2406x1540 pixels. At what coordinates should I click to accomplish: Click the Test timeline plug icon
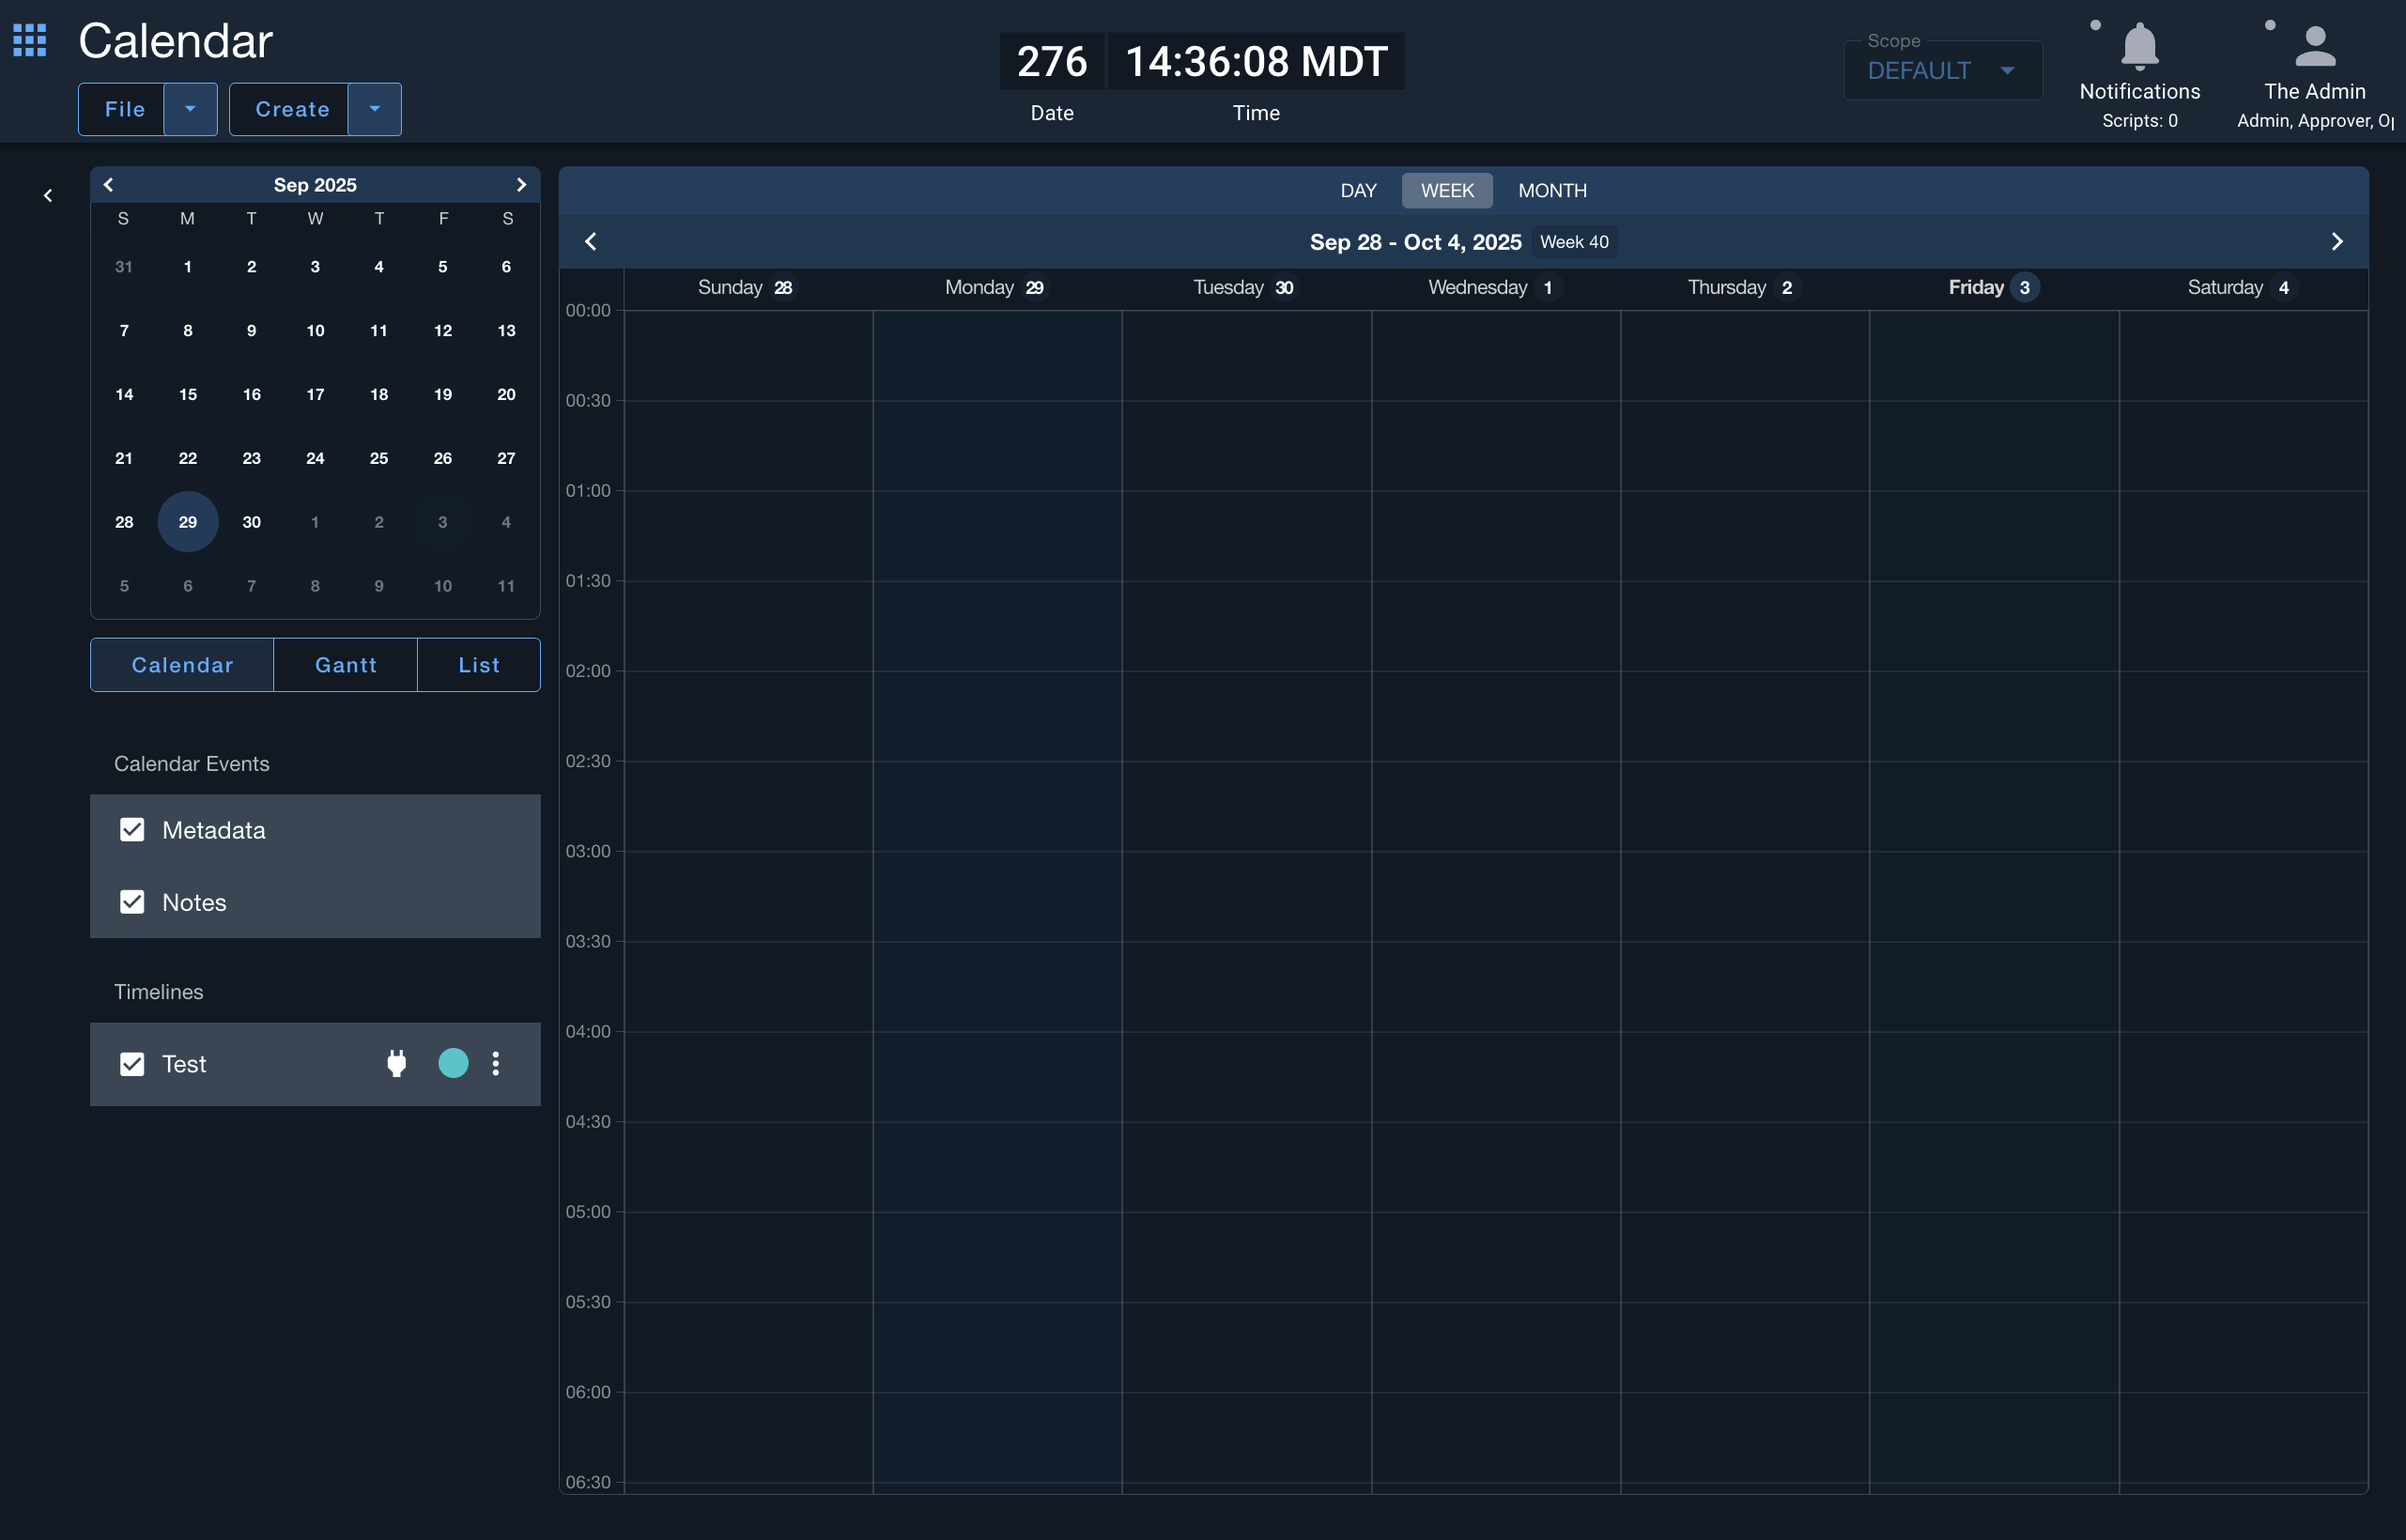coord(397,1063)
